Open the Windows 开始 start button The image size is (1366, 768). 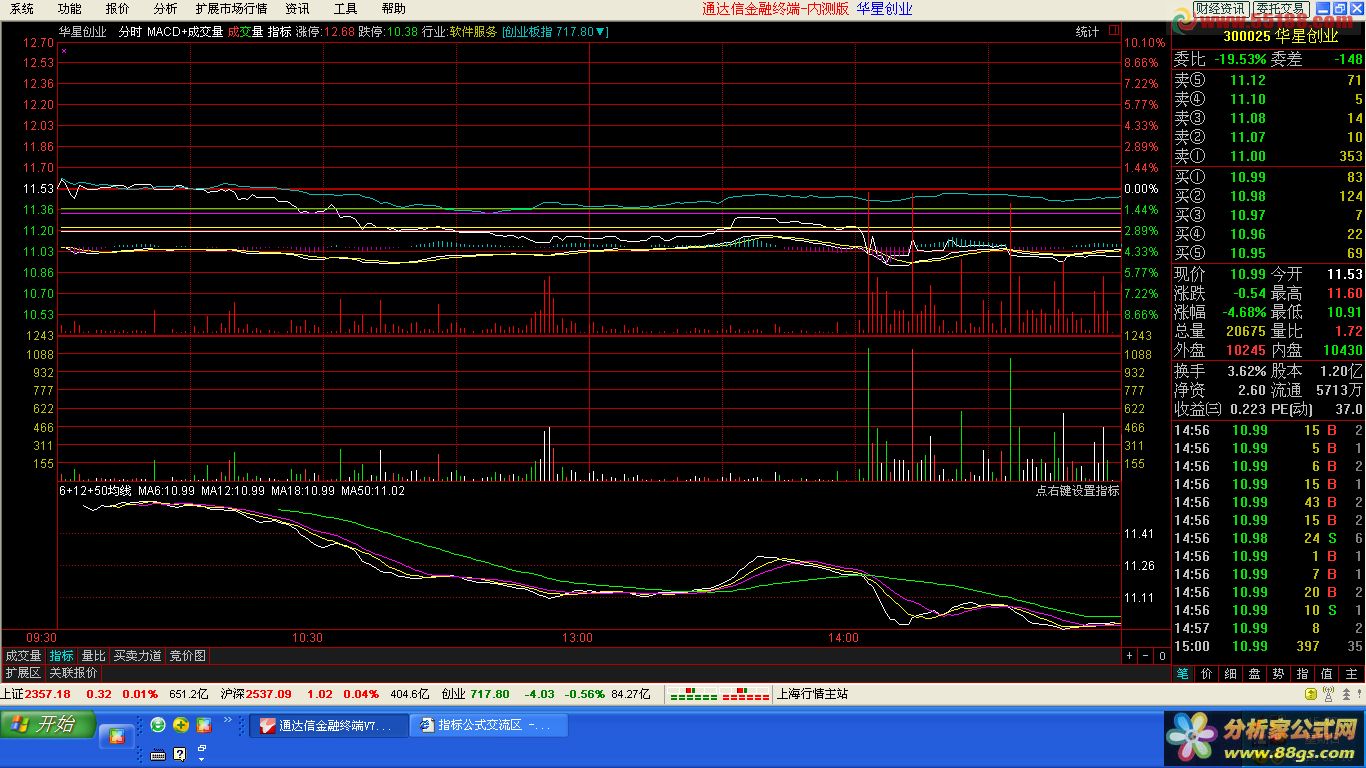point(48,724)
